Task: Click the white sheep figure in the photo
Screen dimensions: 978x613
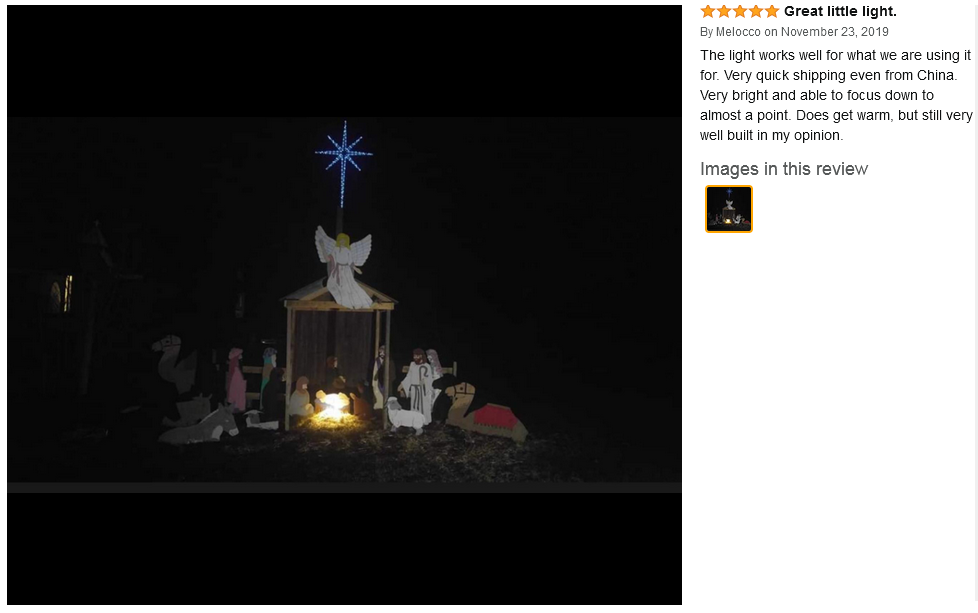Action: [406, 414]
